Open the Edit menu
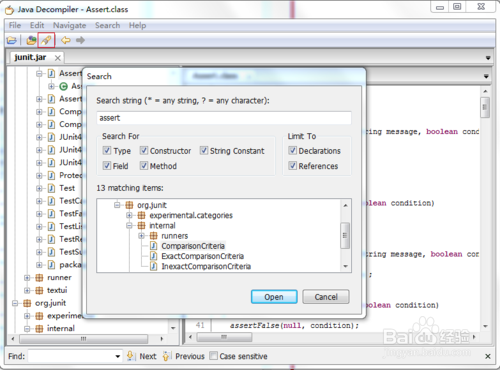Viewport: 500px width, 370px height. tap(37, 25)
